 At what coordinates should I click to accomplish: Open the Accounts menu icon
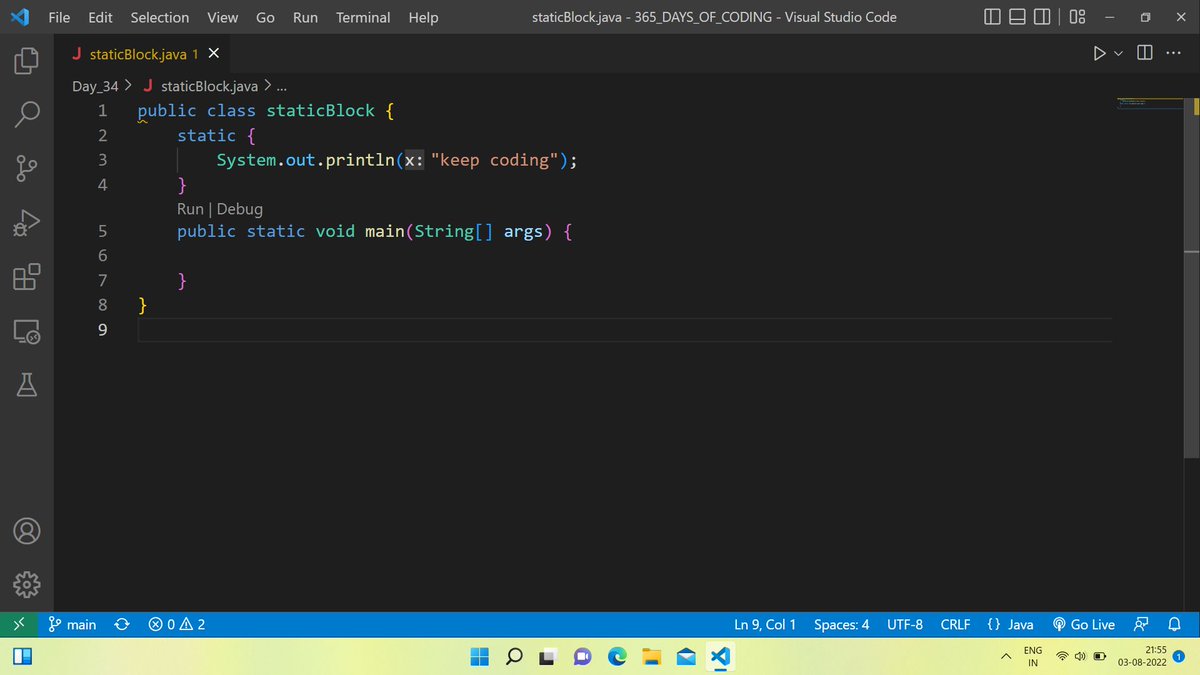(x=27, y=531)
